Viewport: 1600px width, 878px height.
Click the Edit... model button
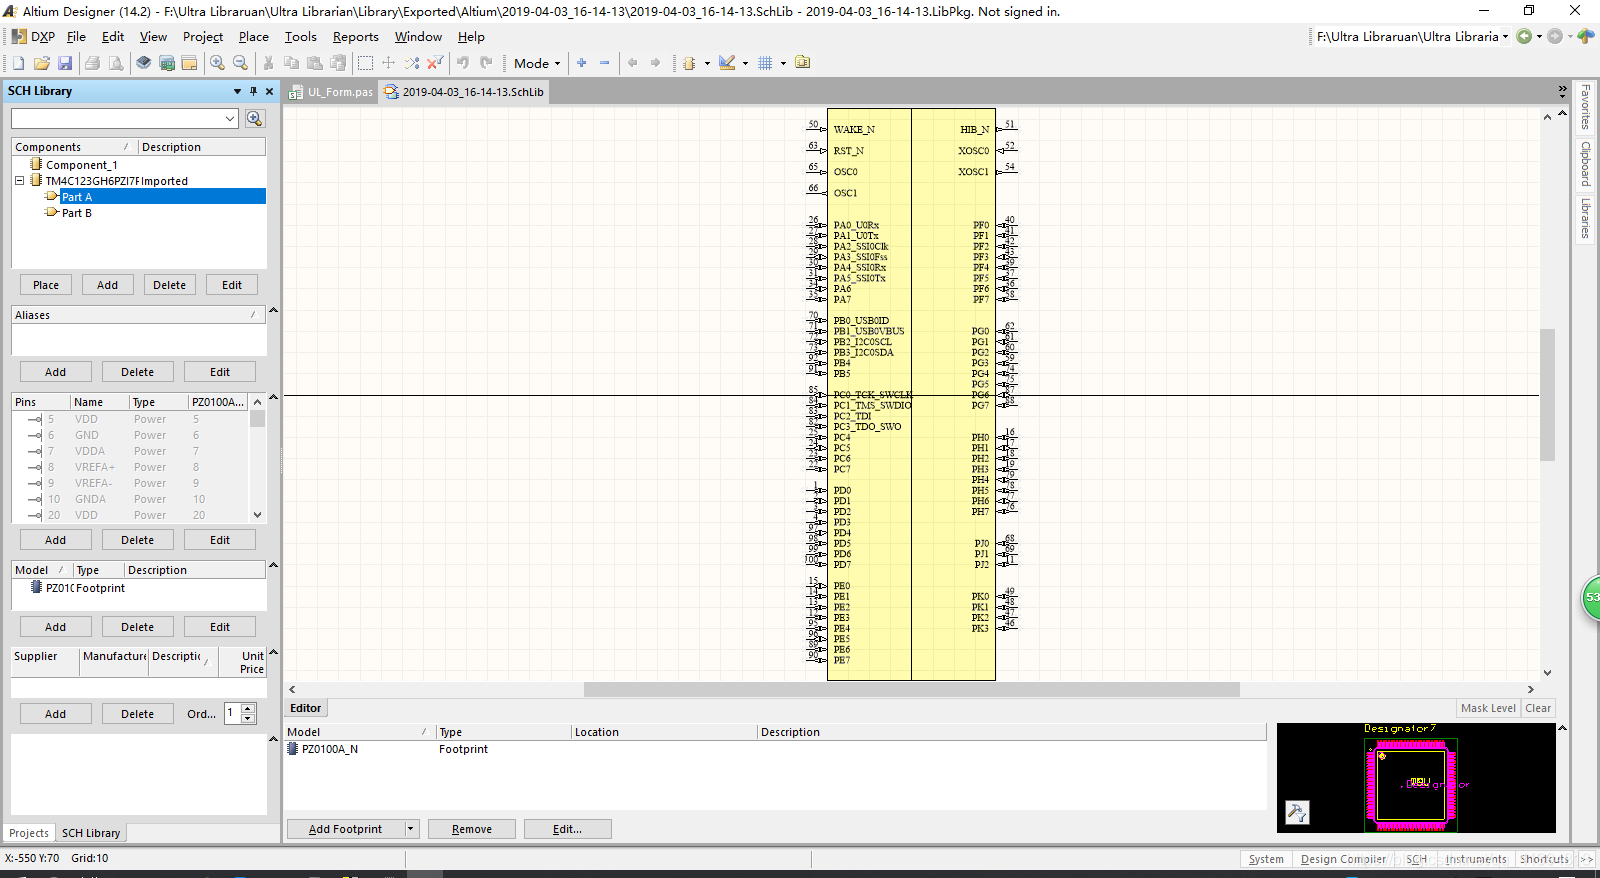pos(567,829)
